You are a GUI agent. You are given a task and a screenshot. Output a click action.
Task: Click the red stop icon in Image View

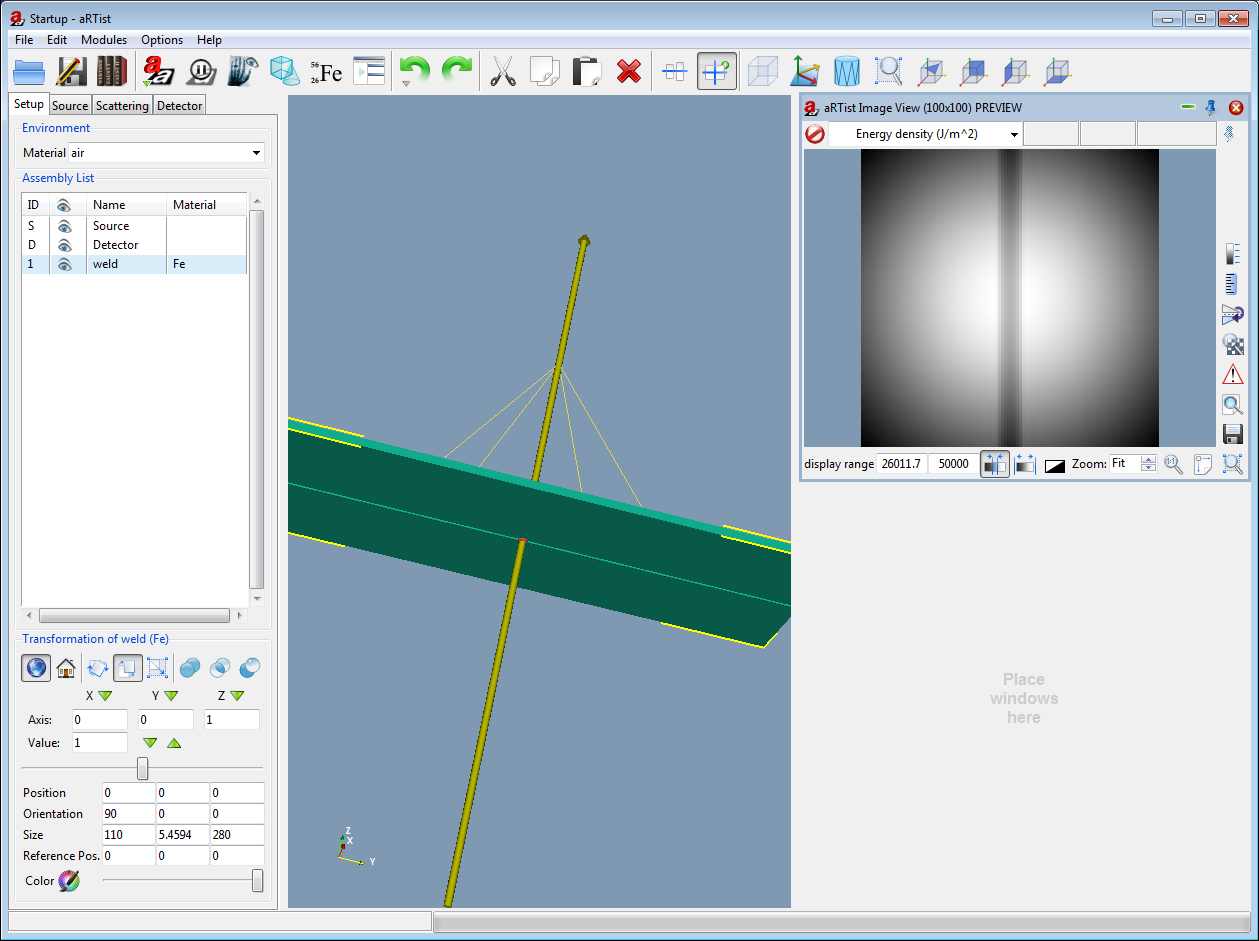(x=815, y=134)
